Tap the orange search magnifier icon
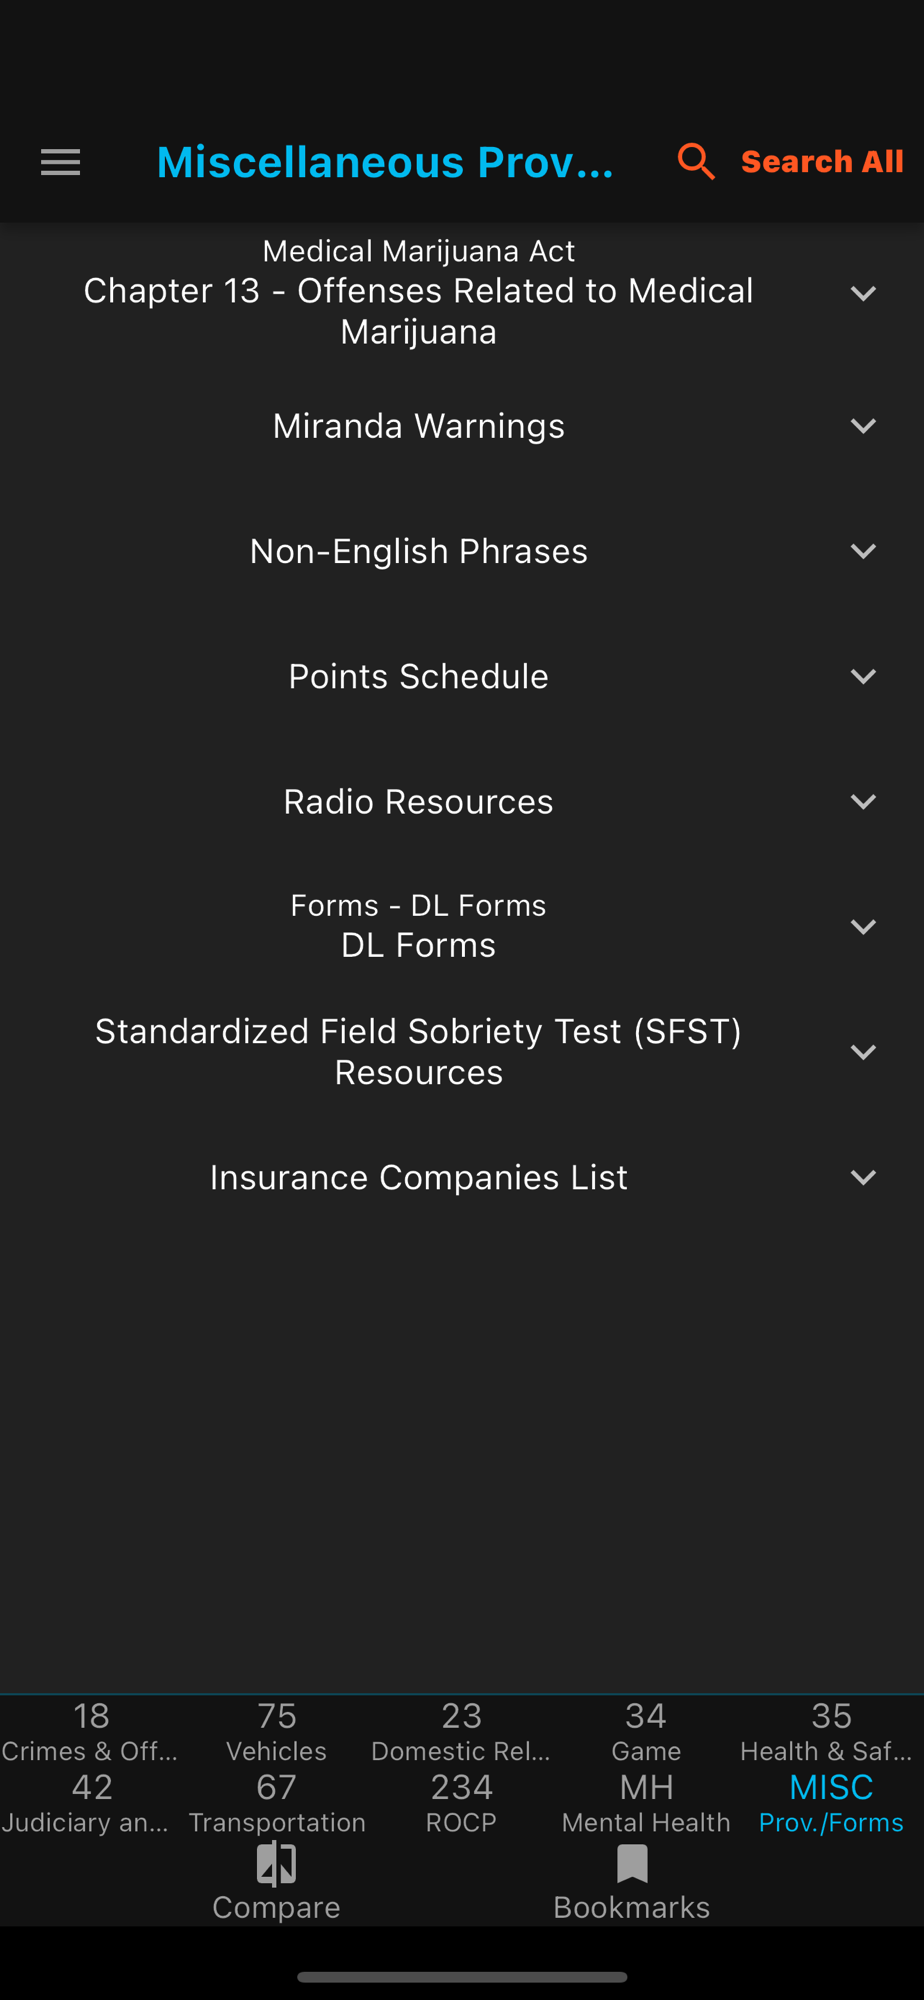This screenshot has height=2000, width=924. point(696,161)
